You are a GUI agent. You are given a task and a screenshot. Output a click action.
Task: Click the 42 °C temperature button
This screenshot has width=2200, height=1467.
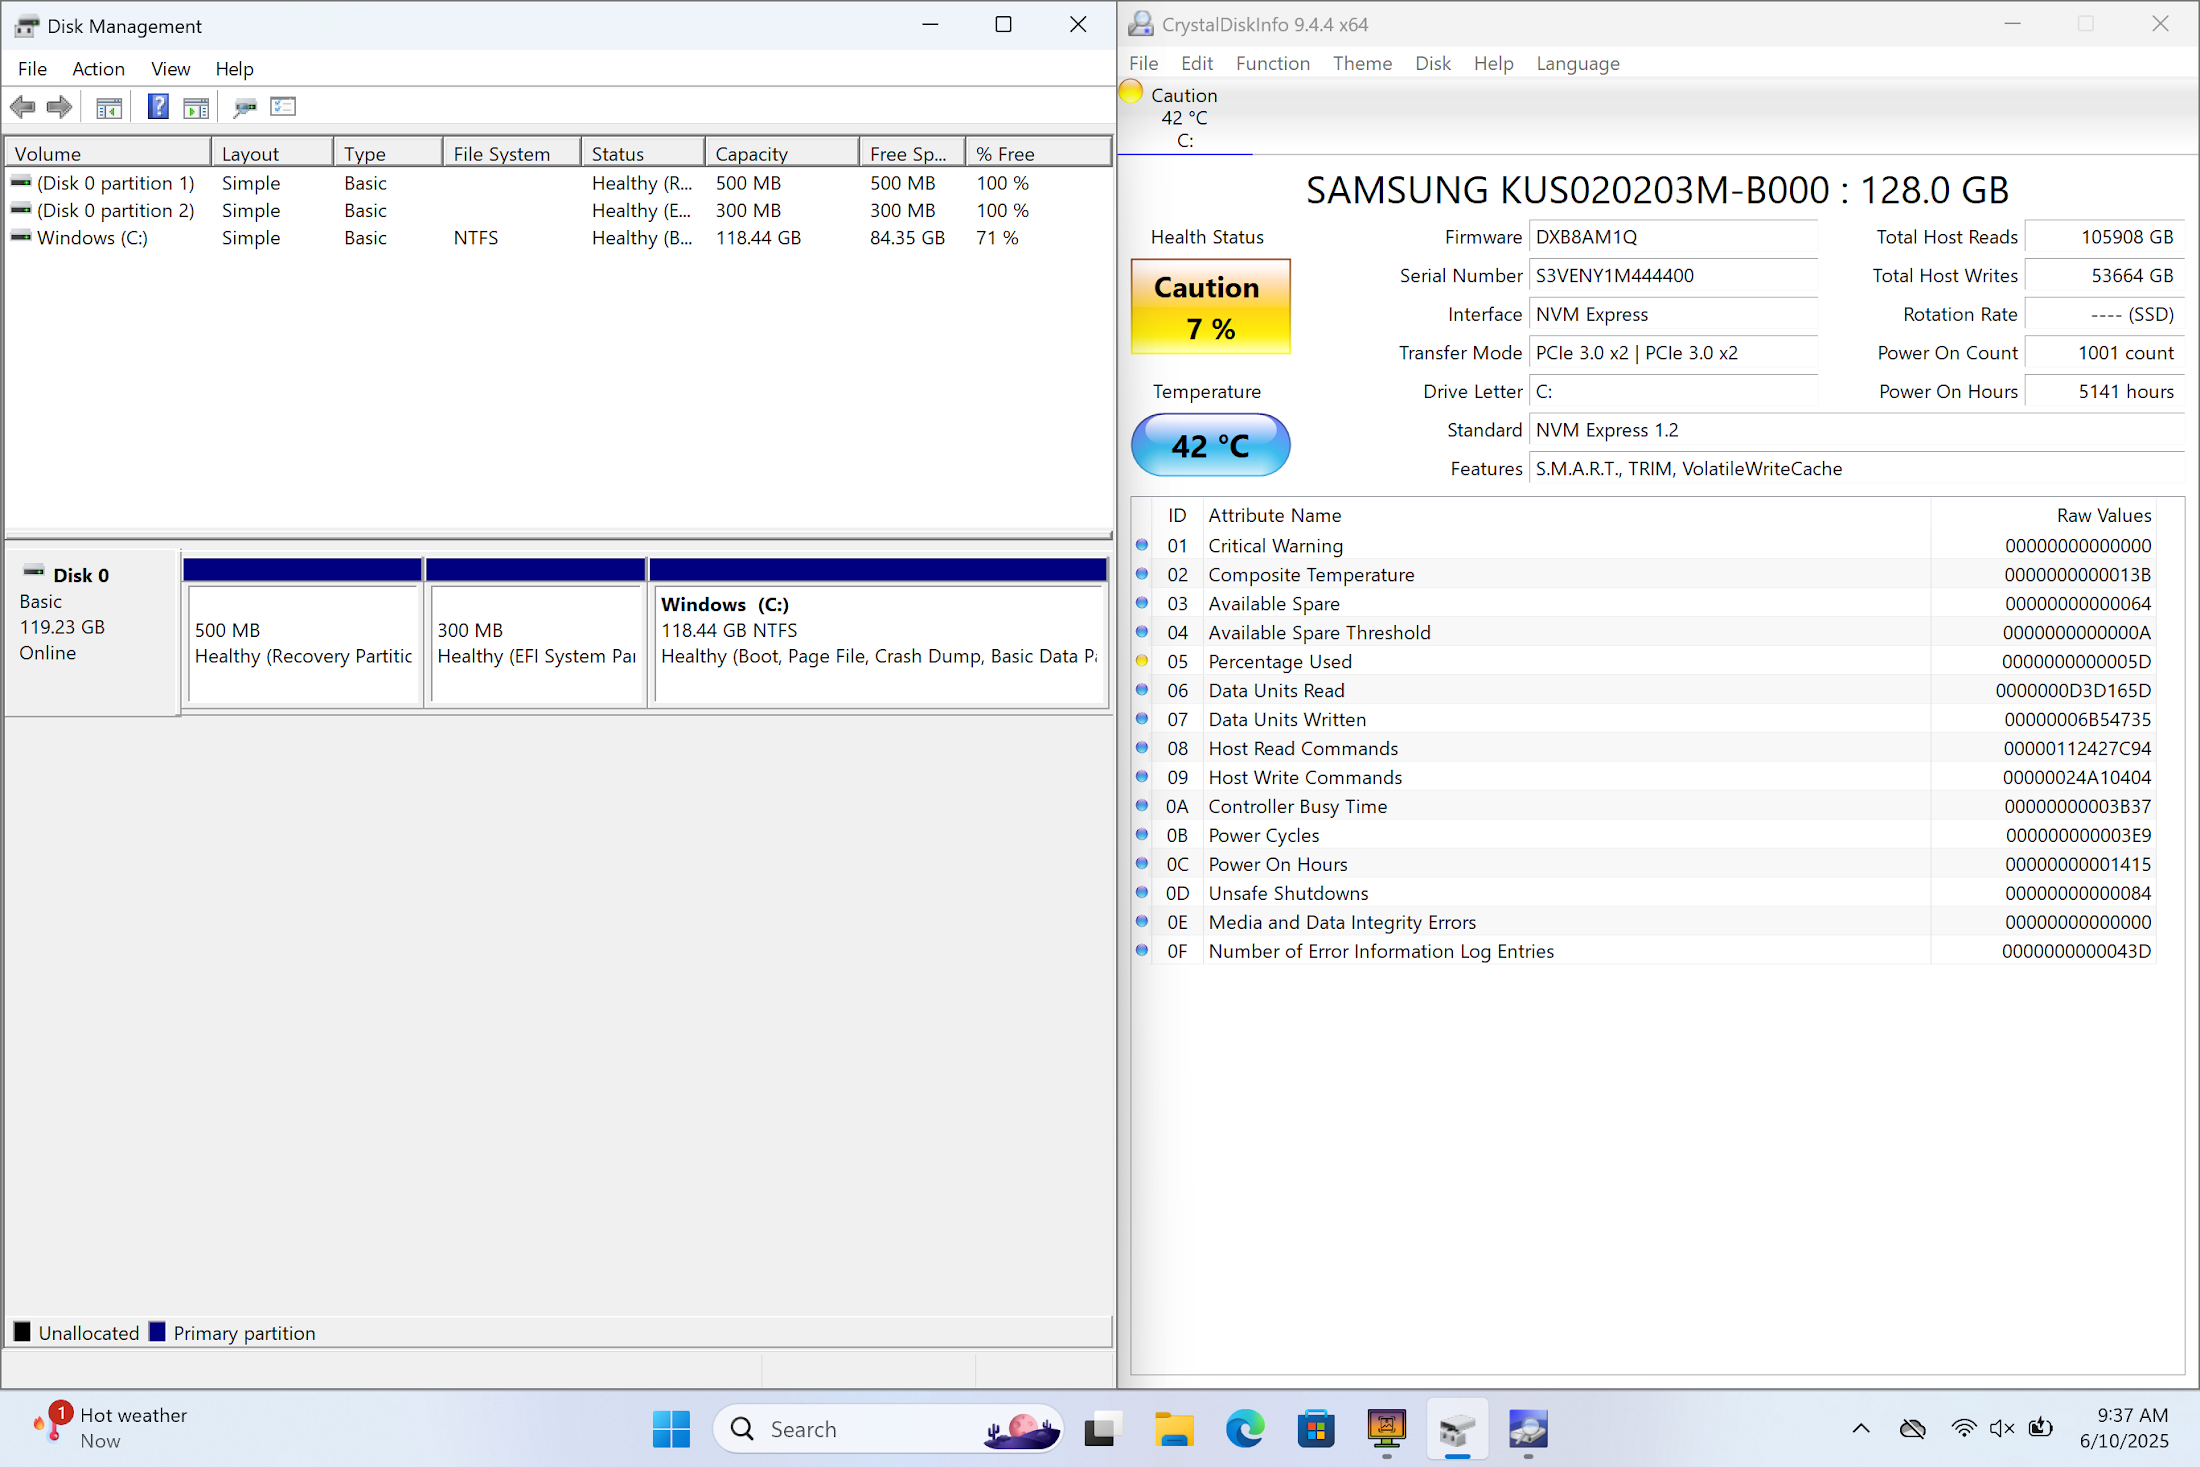pos(1210,445)
